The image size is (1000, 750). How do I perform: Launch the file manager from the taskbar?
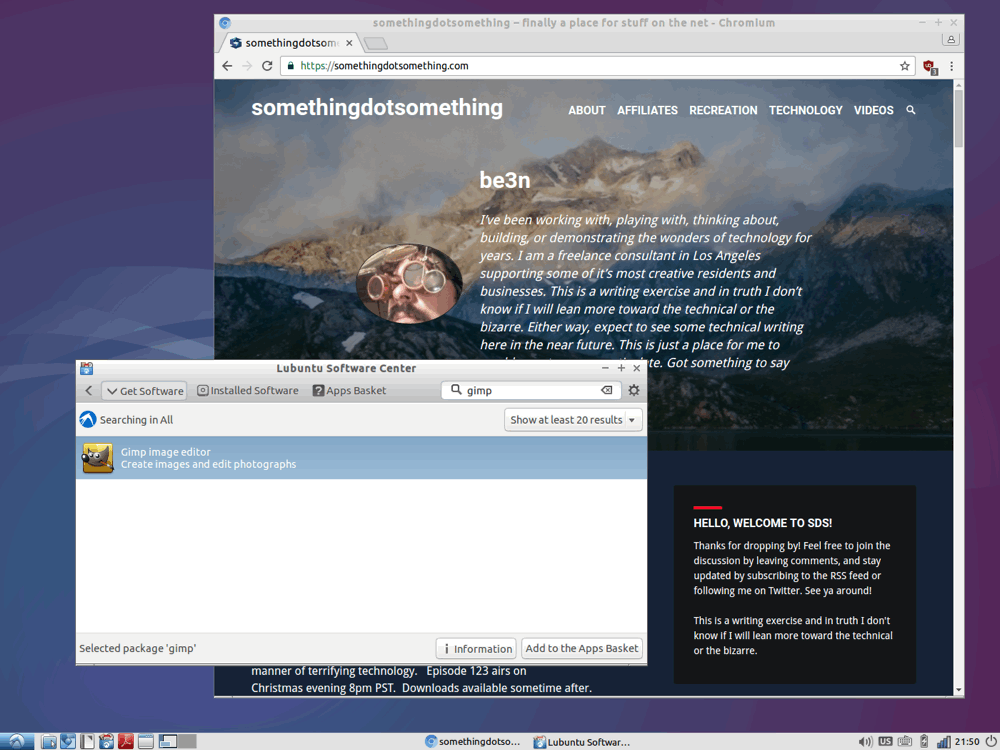click(x=48, y=741)
